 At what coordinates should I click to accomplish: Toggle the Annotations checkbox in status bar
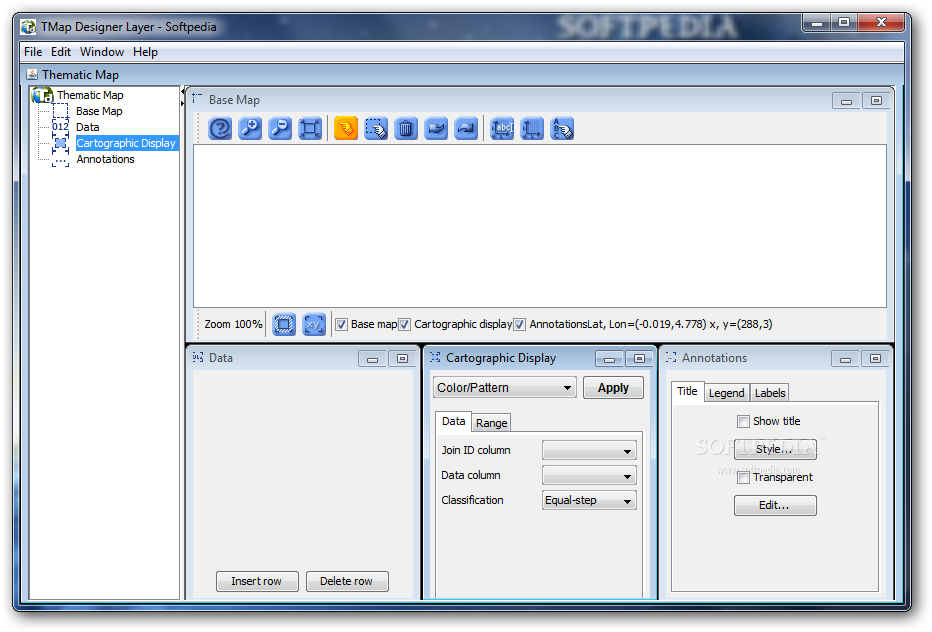[x=519, y=324]
